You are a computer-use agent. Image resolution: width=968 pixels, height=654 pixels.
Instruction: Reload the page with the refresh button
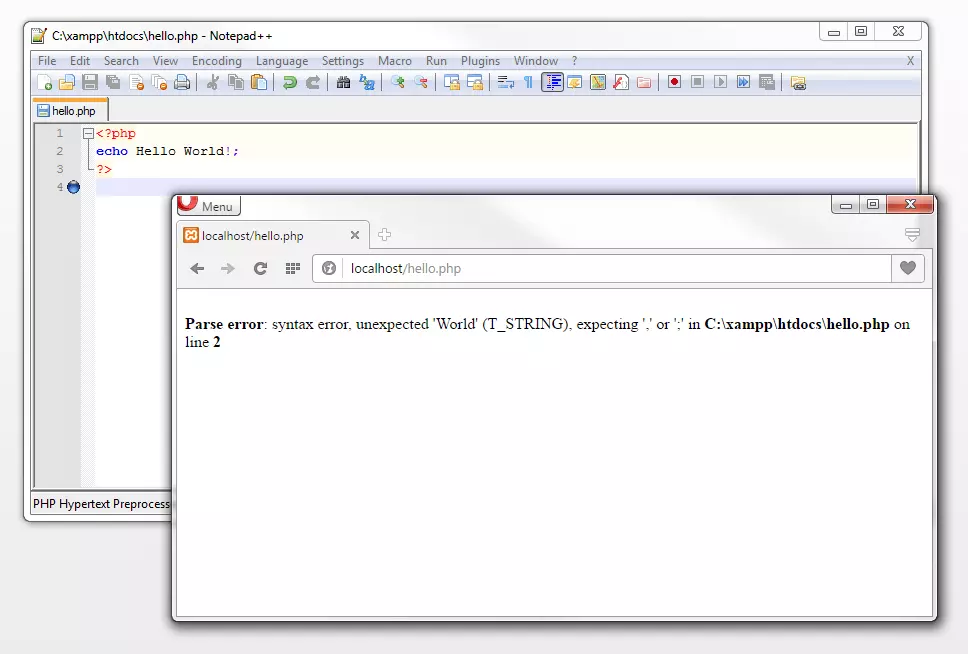pos(259,268)
